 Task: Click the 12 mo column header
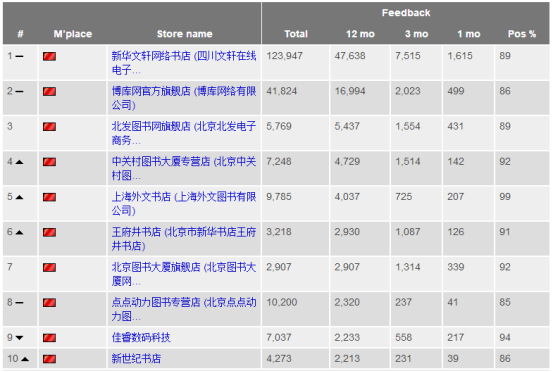coord(360,34)
